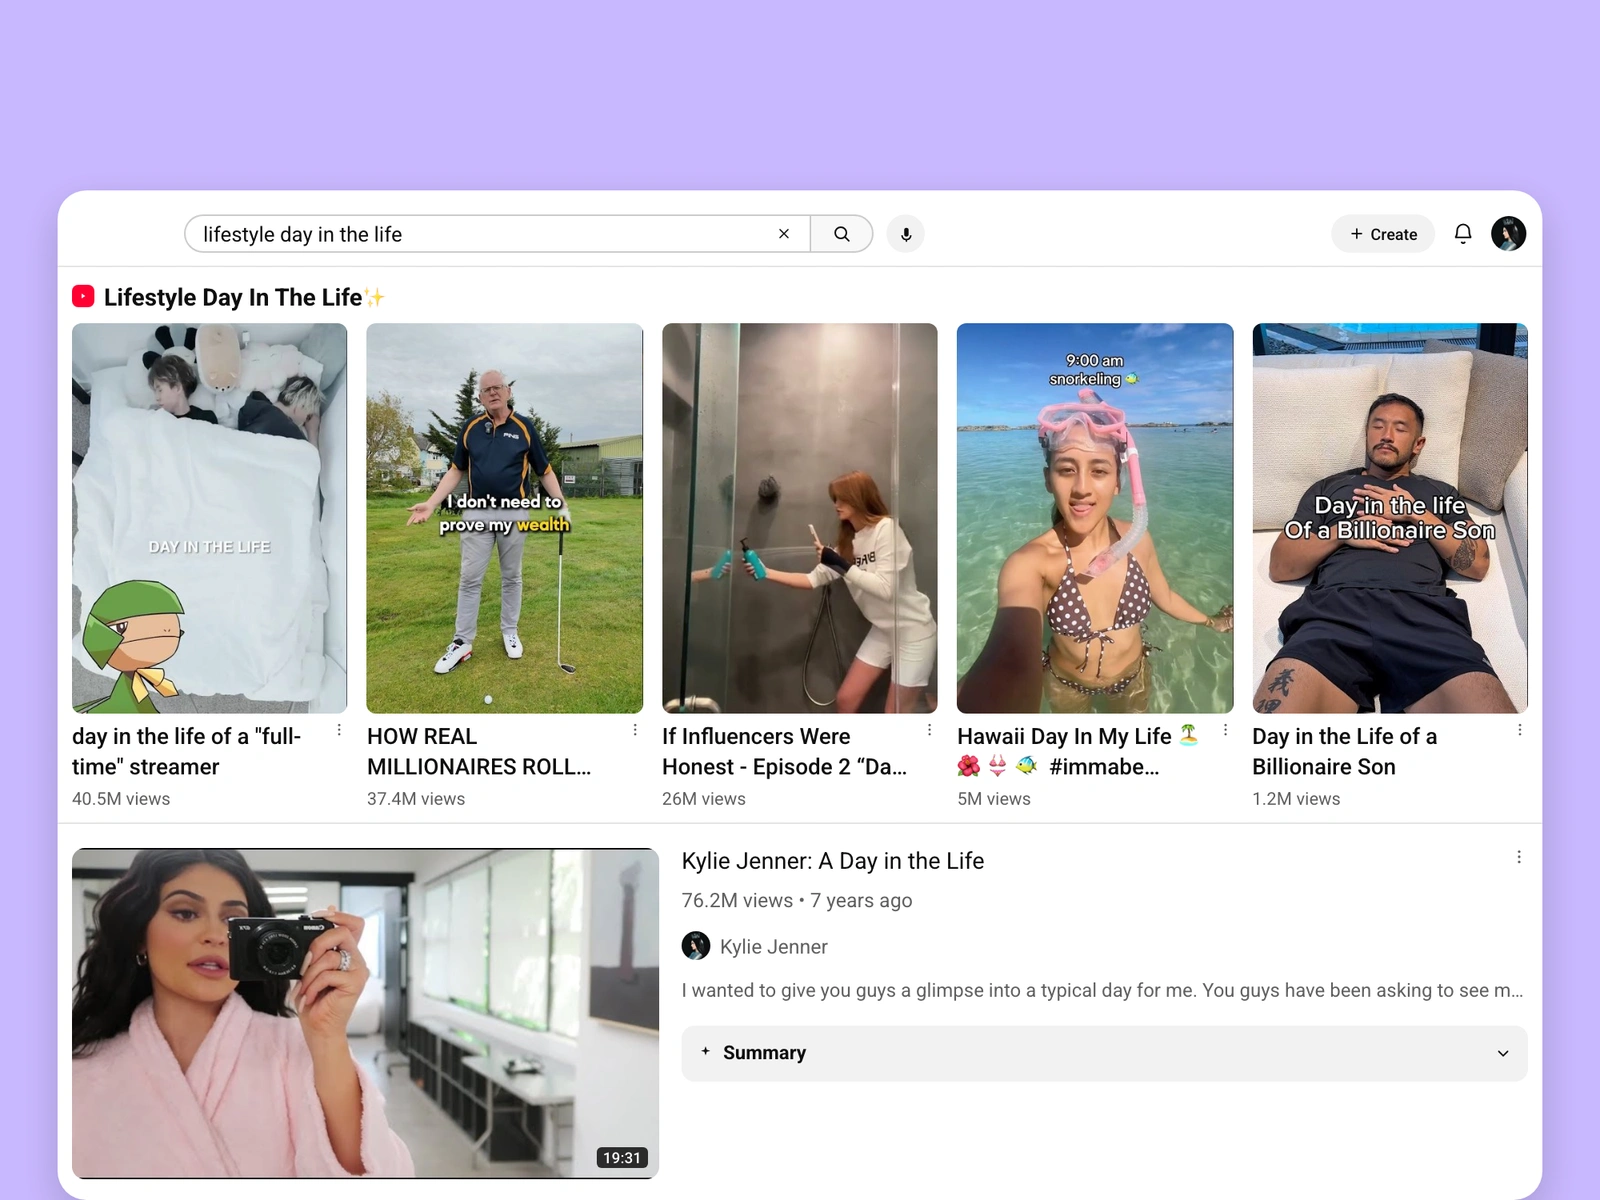Click the 40.5M views text
The width and height of the screenshot is (1600, 1200).
[x=121, y=799]
